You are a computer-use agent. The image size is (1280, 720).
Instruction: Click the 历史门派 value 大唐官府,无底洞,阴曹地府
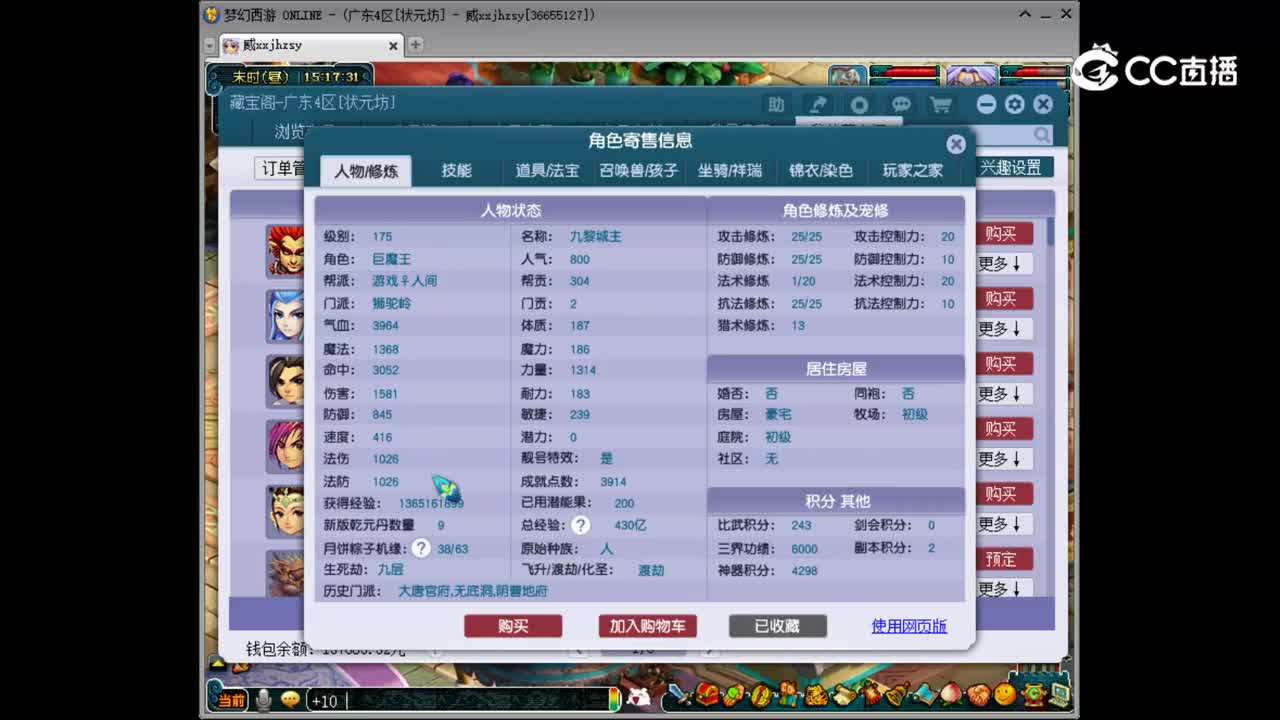[472, 591]
